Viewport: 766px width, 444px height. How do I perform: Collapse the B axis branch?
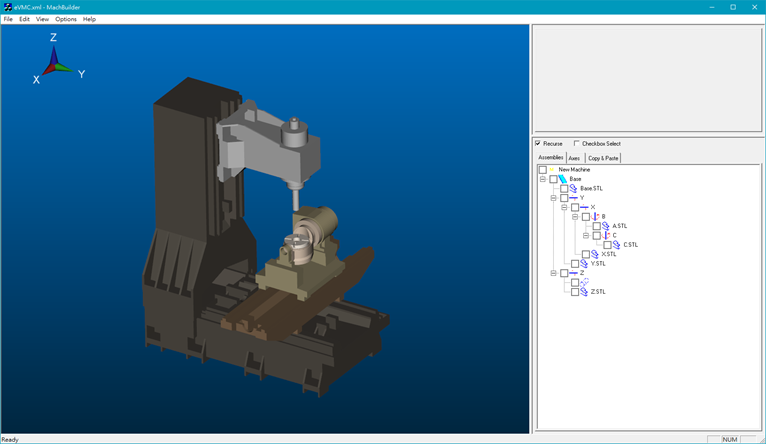point(575,217)
